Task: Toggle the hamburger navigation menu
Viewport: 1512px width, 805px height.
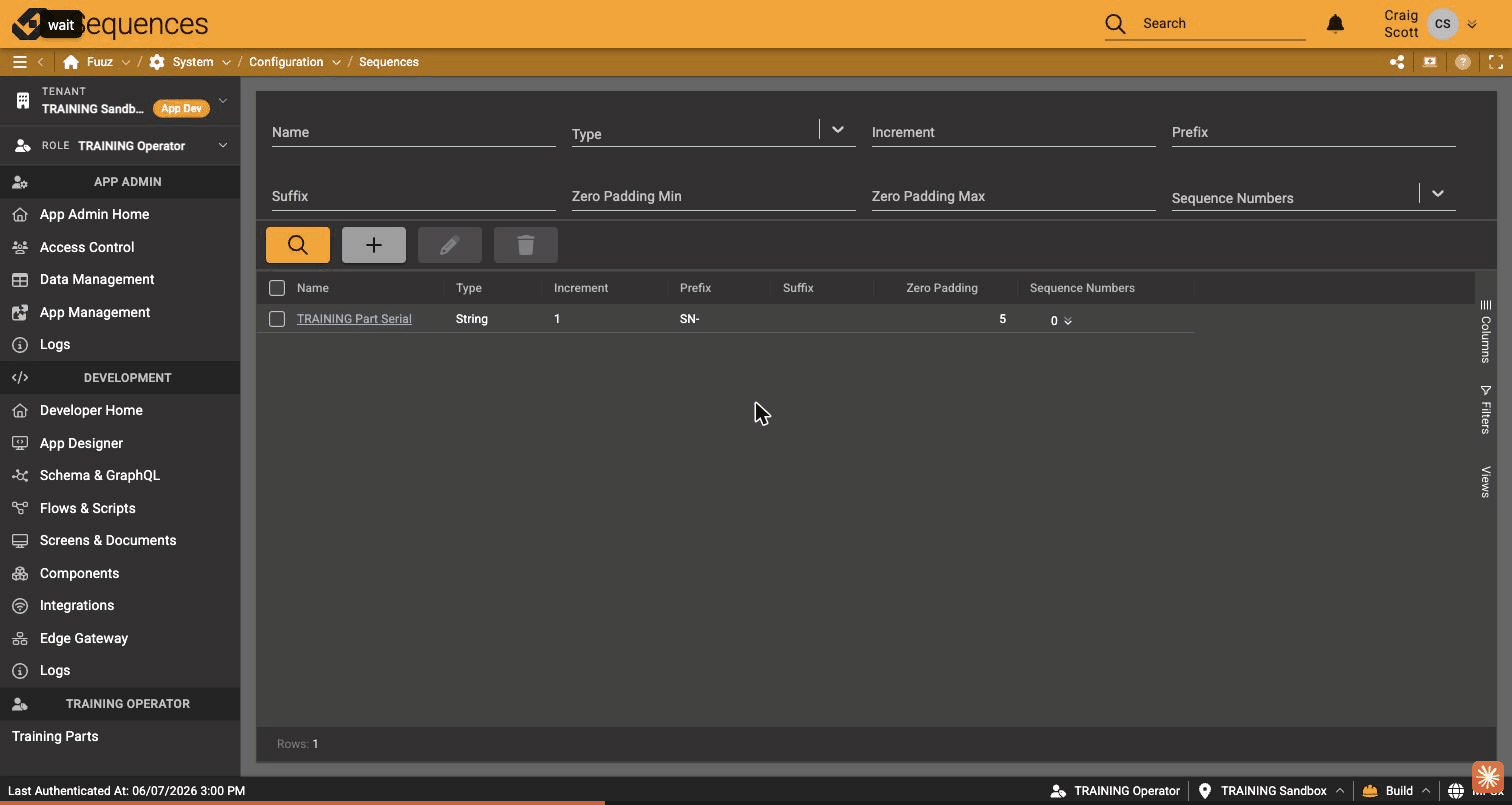Action: (19, 62)
